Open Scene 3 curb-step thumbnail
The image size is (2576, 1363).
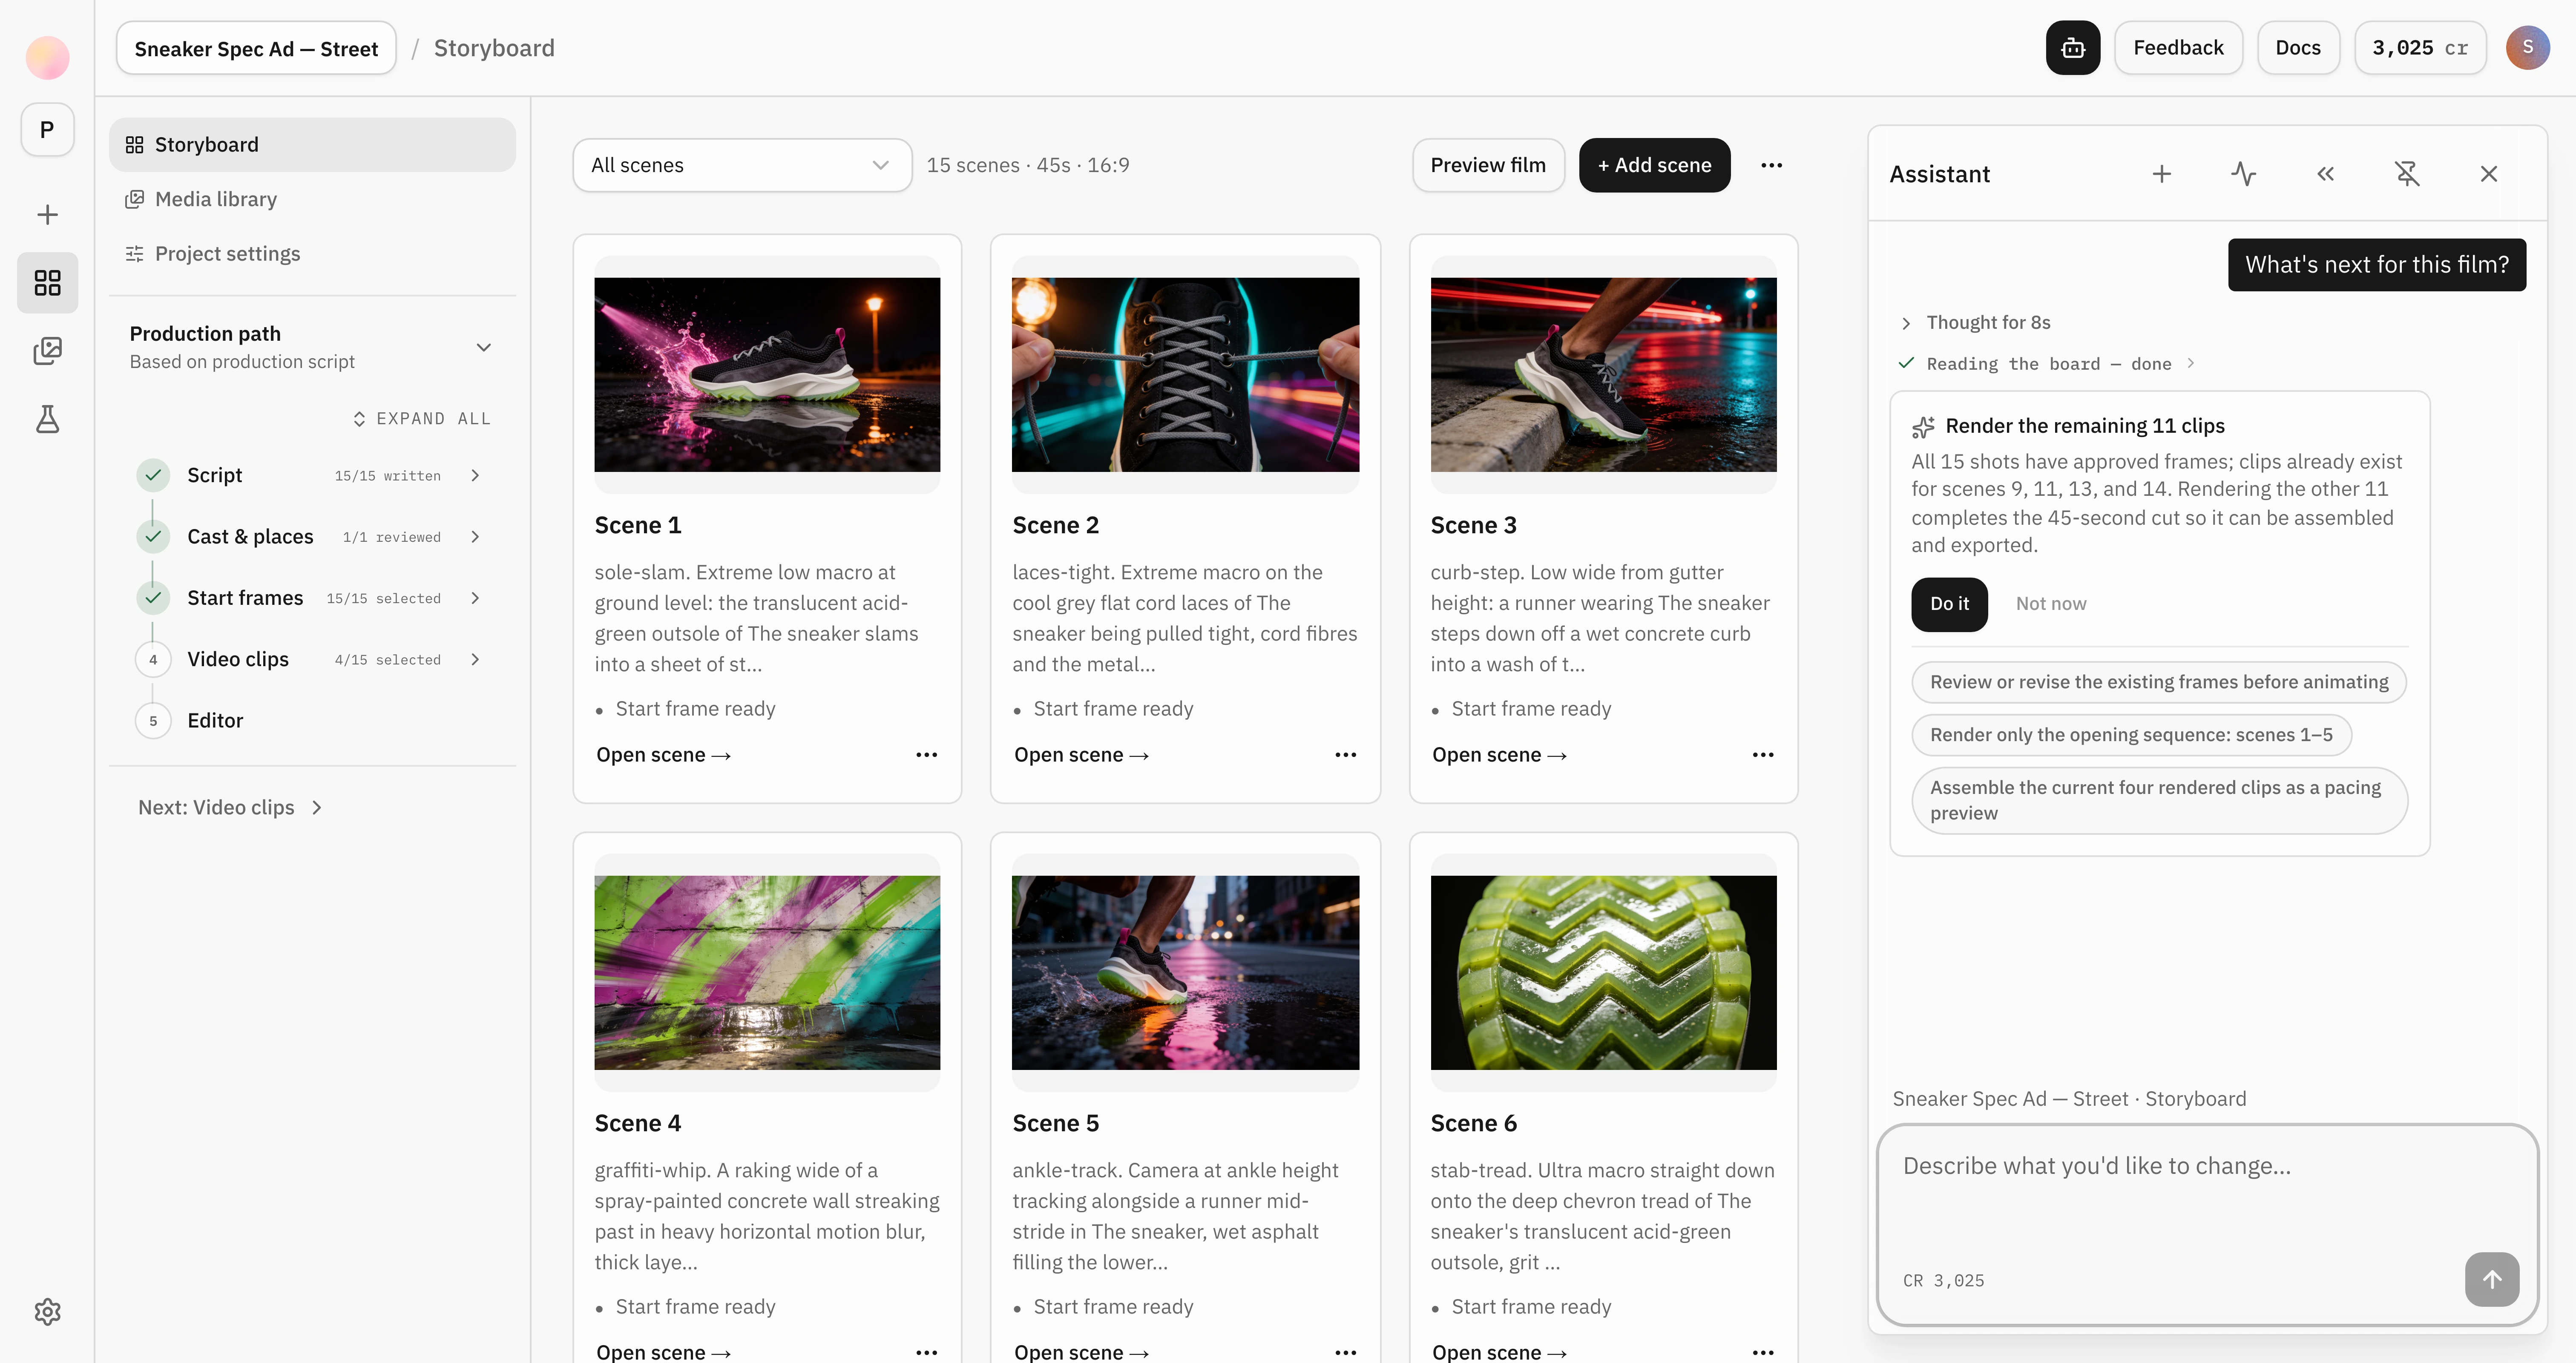pos(1603,374)
